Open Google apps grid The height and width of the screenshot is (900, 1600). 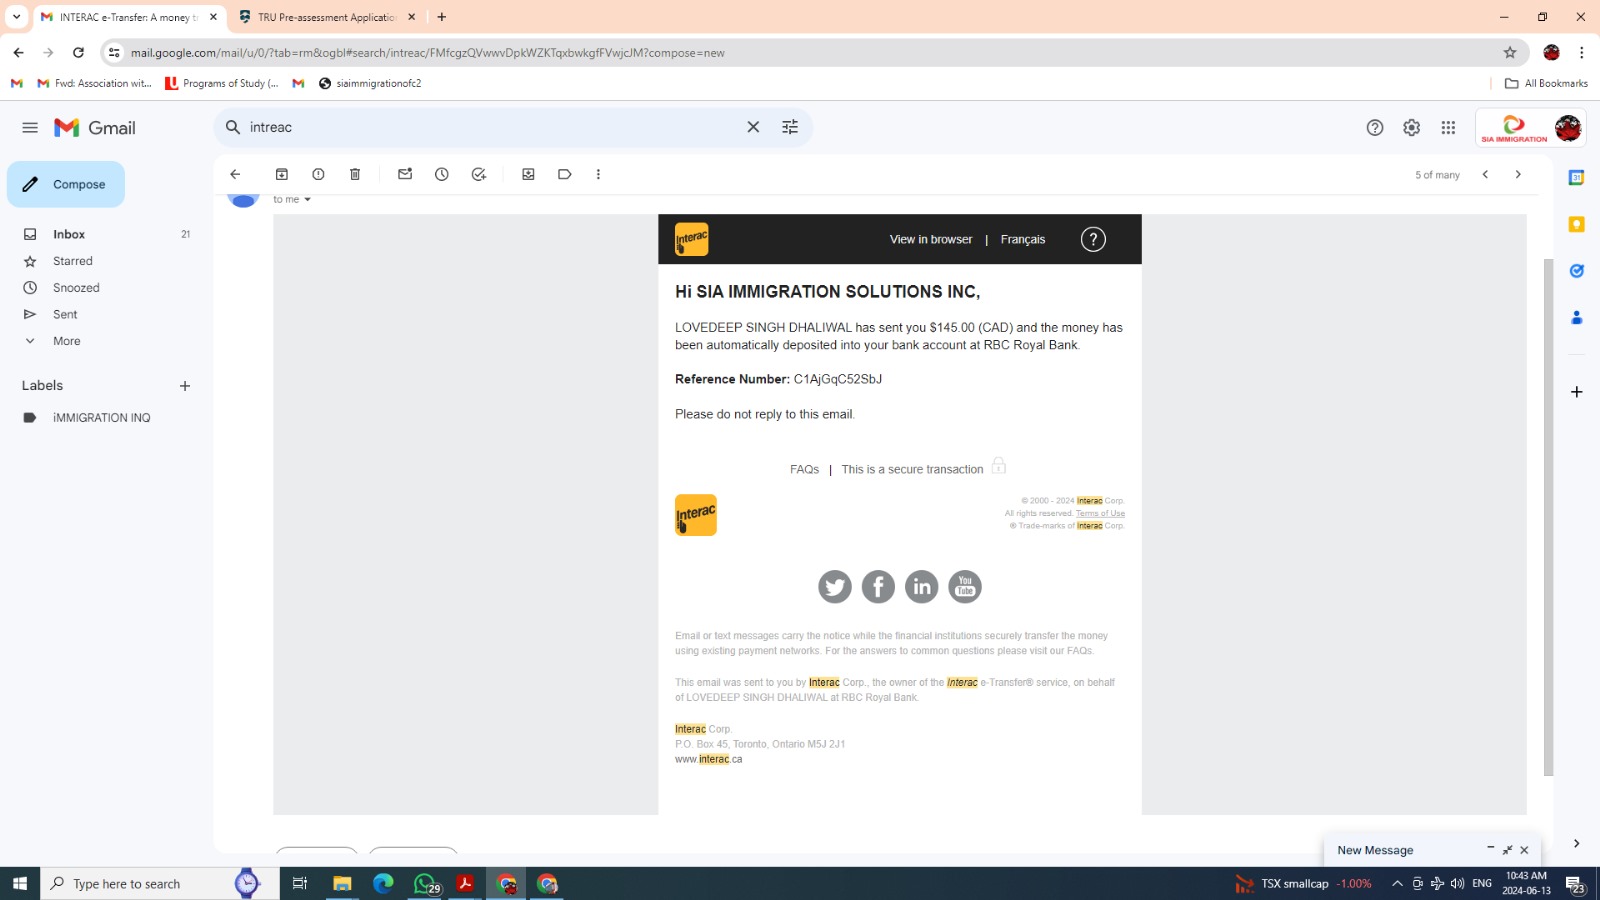click(1448, 127)
